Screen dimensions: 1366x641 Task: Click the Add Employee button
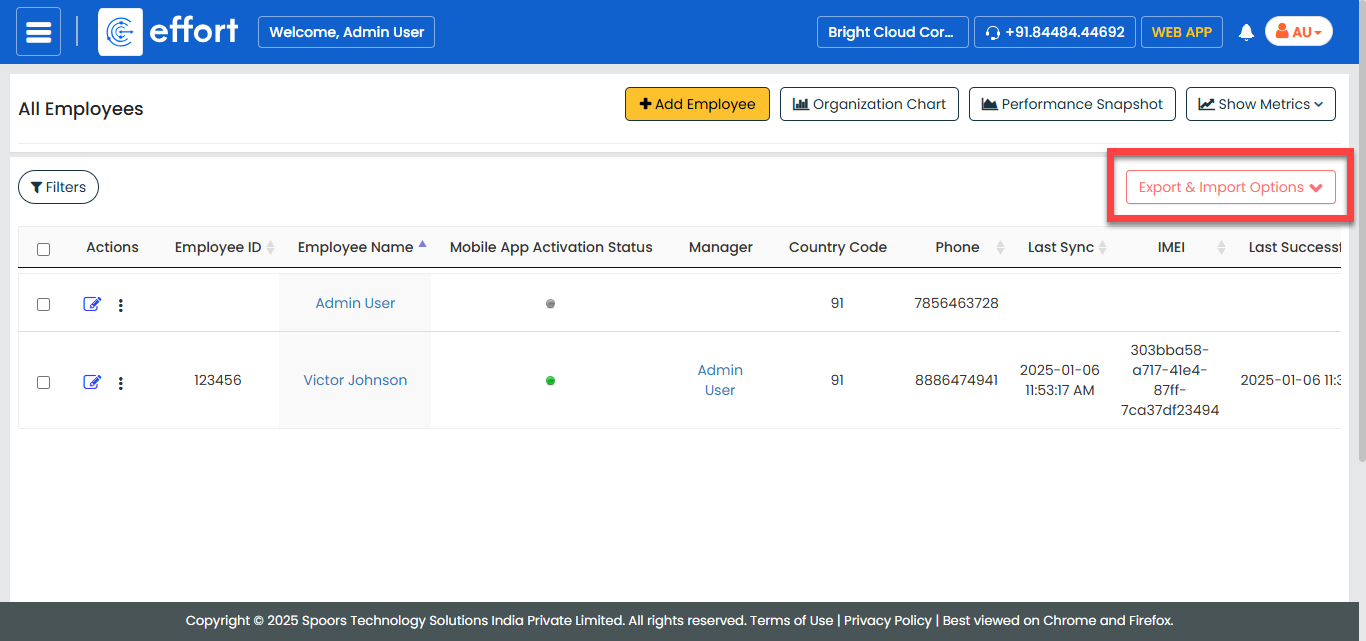point(697,104)
